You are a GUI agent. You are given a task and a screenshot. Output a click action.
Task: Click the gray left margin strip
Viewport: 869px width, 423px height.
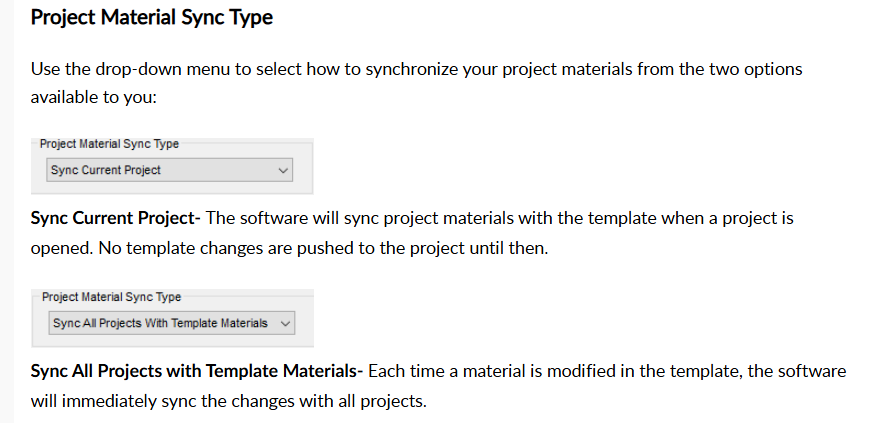[x=7, y=211]
